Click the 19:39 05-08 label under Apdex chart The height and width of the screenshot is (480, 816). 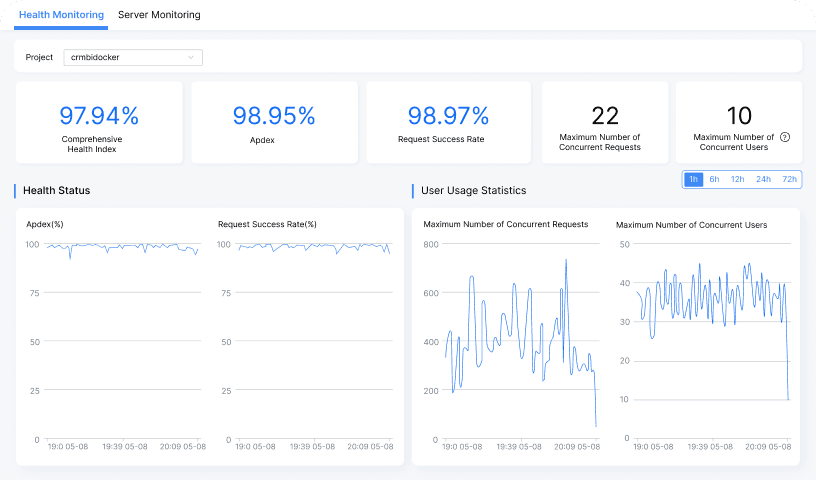(x=125, y=447)
